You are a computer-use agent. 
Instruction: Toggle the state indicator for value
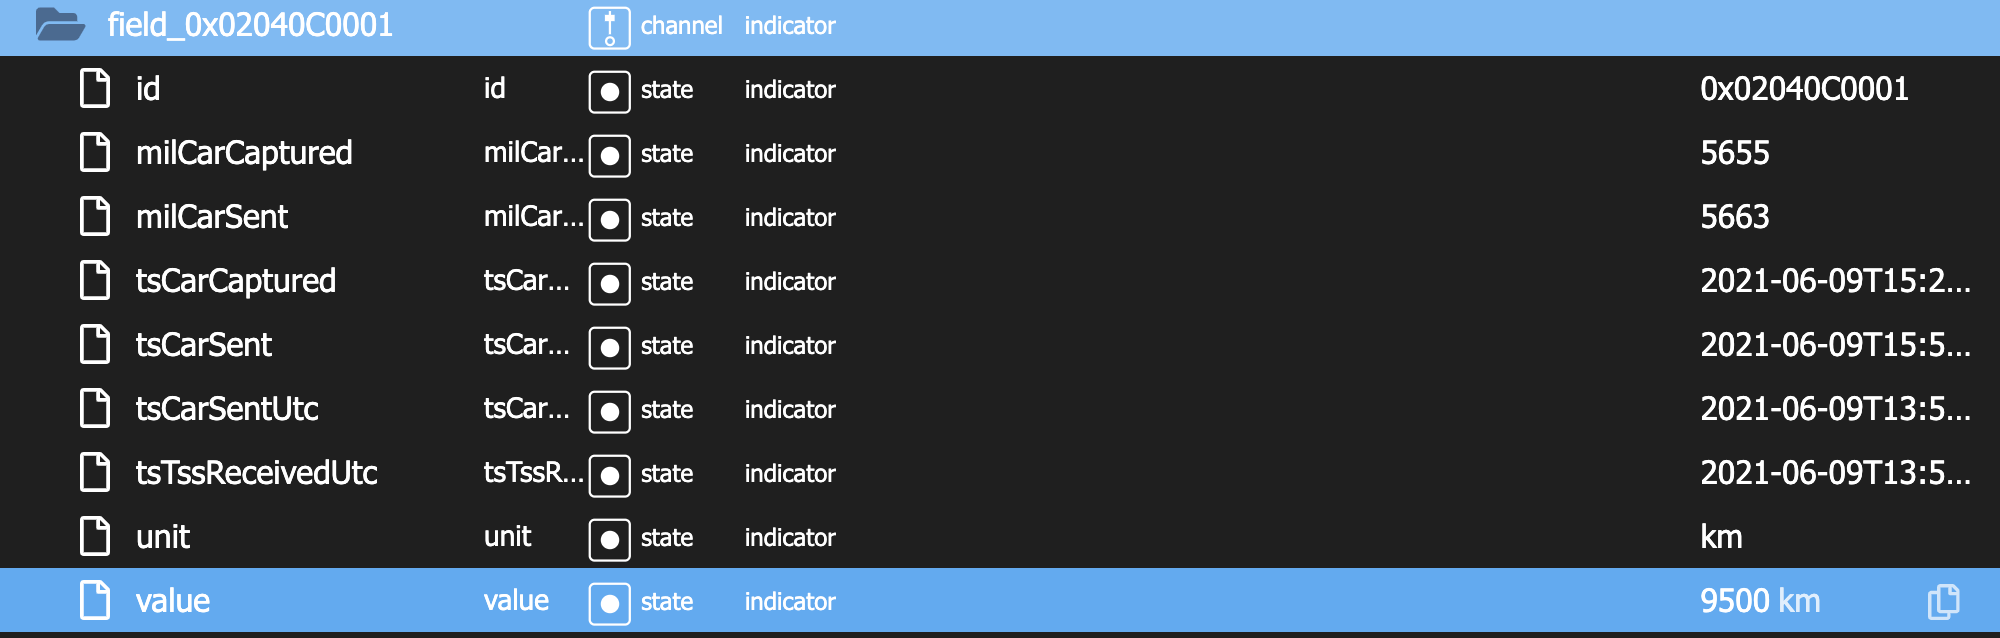[609, 604]
